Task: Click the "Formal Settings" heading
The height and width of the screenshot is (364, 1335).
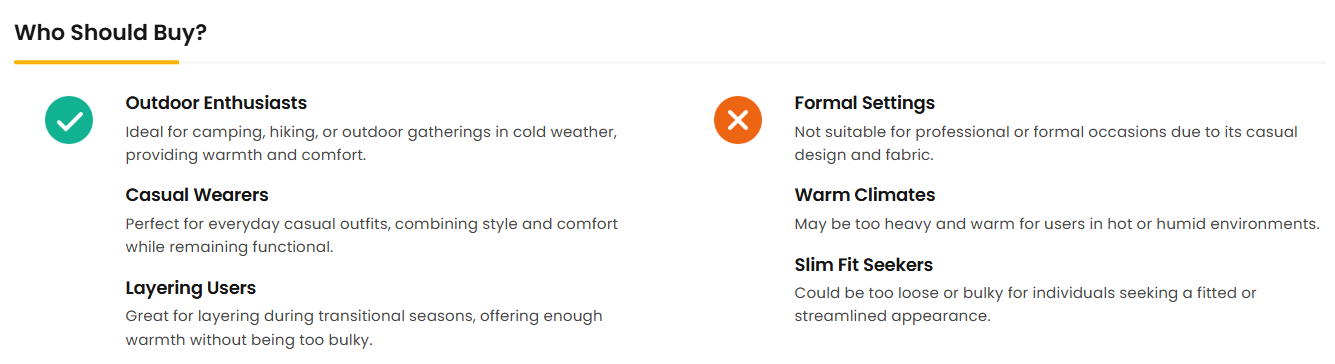Action: tap(865, 103)
